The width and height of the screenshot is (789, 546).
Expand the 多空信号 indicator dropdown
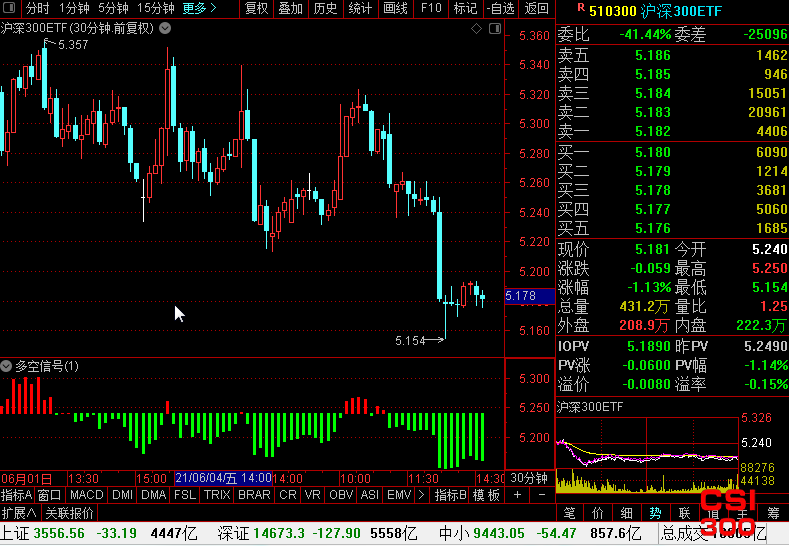pyautogui.click(x=6, y=366)
